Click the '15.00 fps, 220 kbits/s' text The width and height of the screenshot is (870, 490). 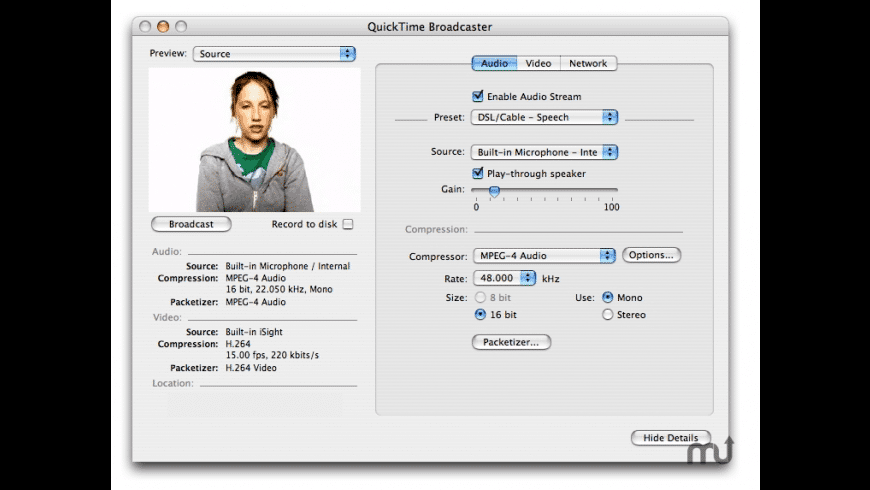tap(272, 355)
